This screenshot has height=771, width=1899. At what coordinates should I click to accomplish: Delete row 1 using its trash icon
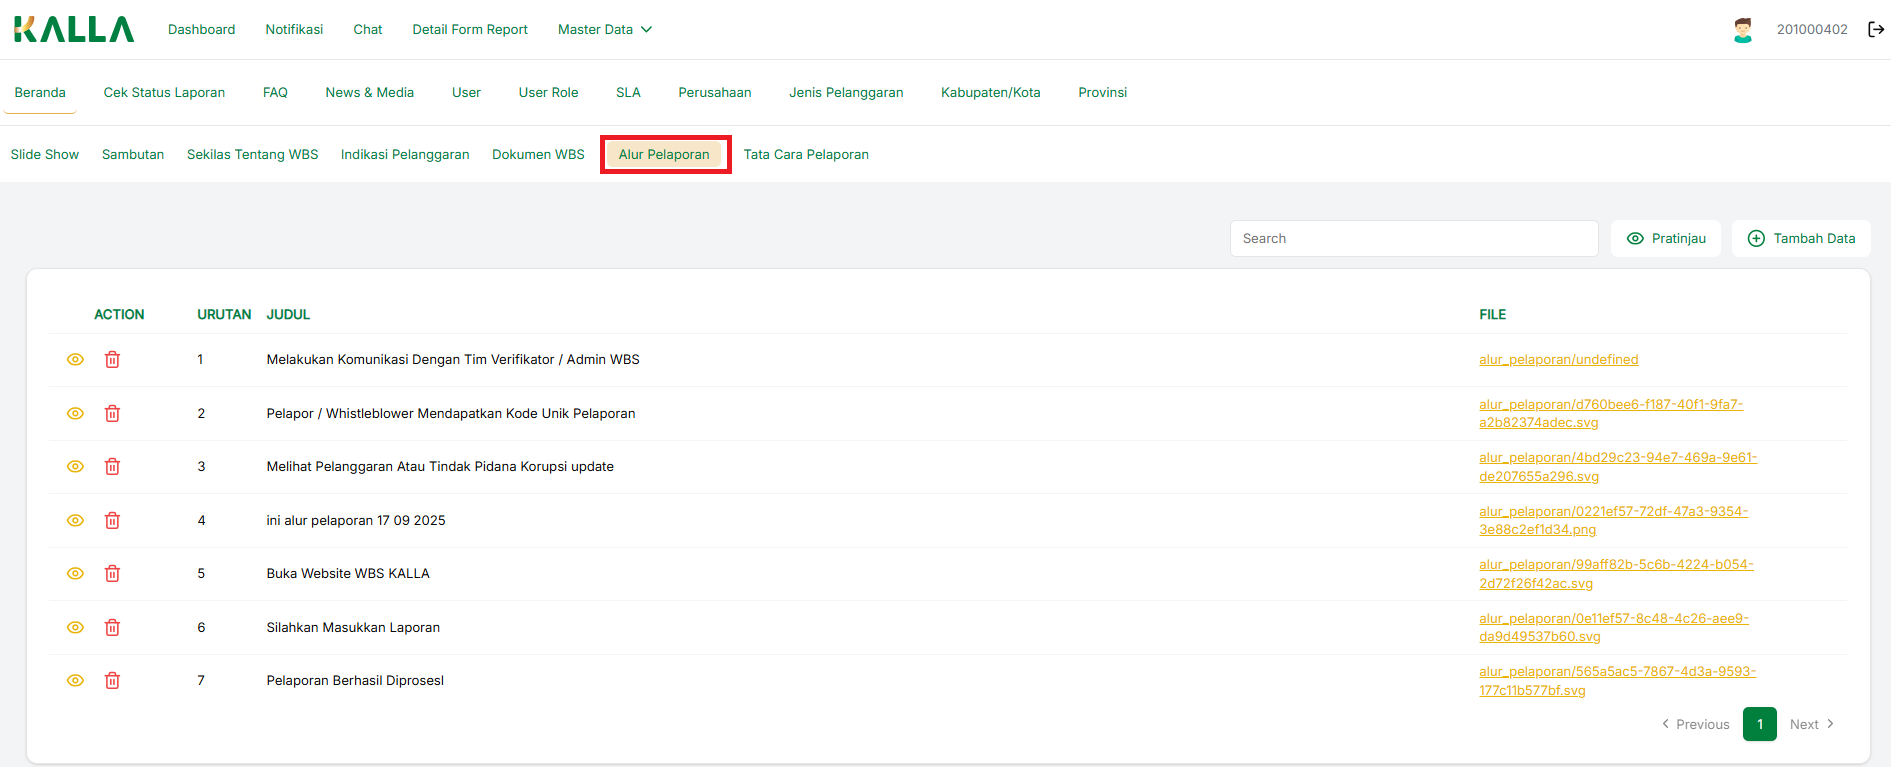pyautogui.click(x=112, y=360)
